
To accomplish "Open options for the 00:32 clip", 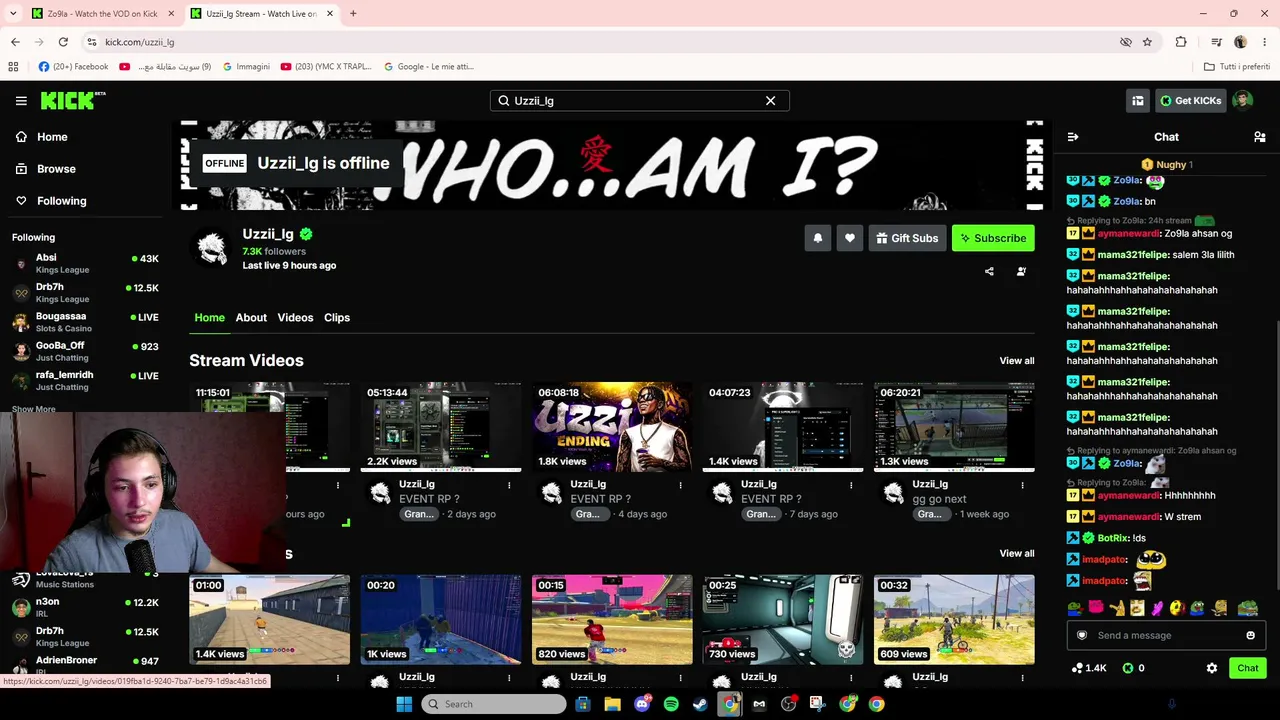I will tap(1022, 678).
